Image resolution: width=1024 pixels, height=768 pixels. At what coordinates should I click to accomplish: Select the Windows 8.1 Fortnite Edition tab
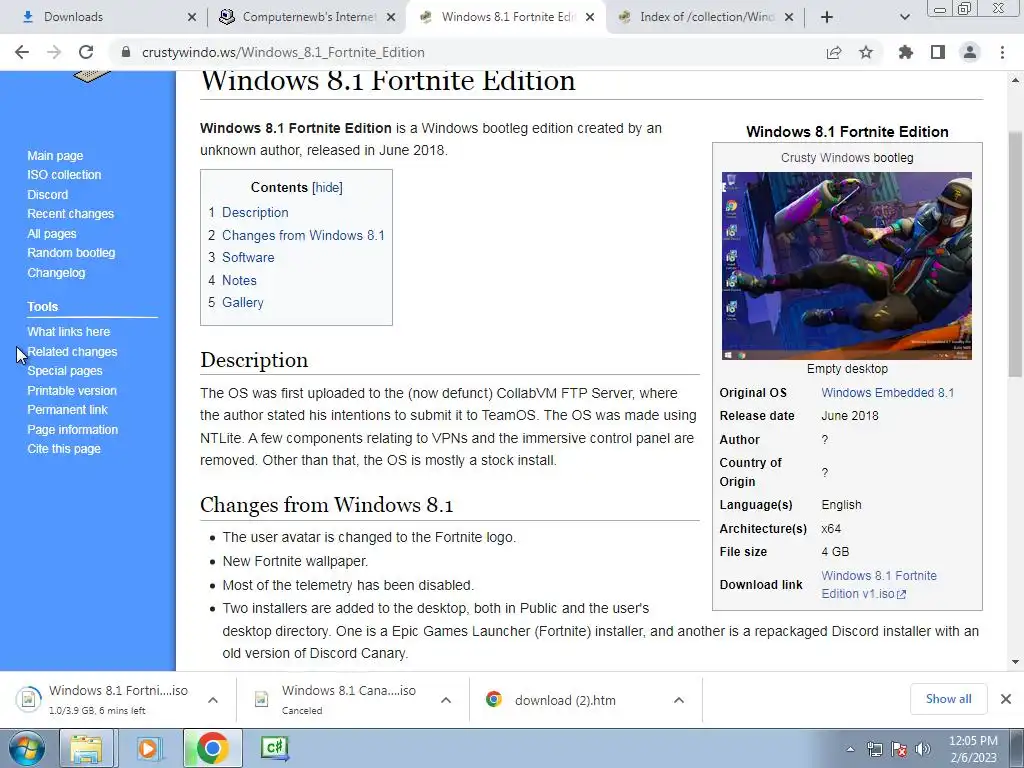508,17
